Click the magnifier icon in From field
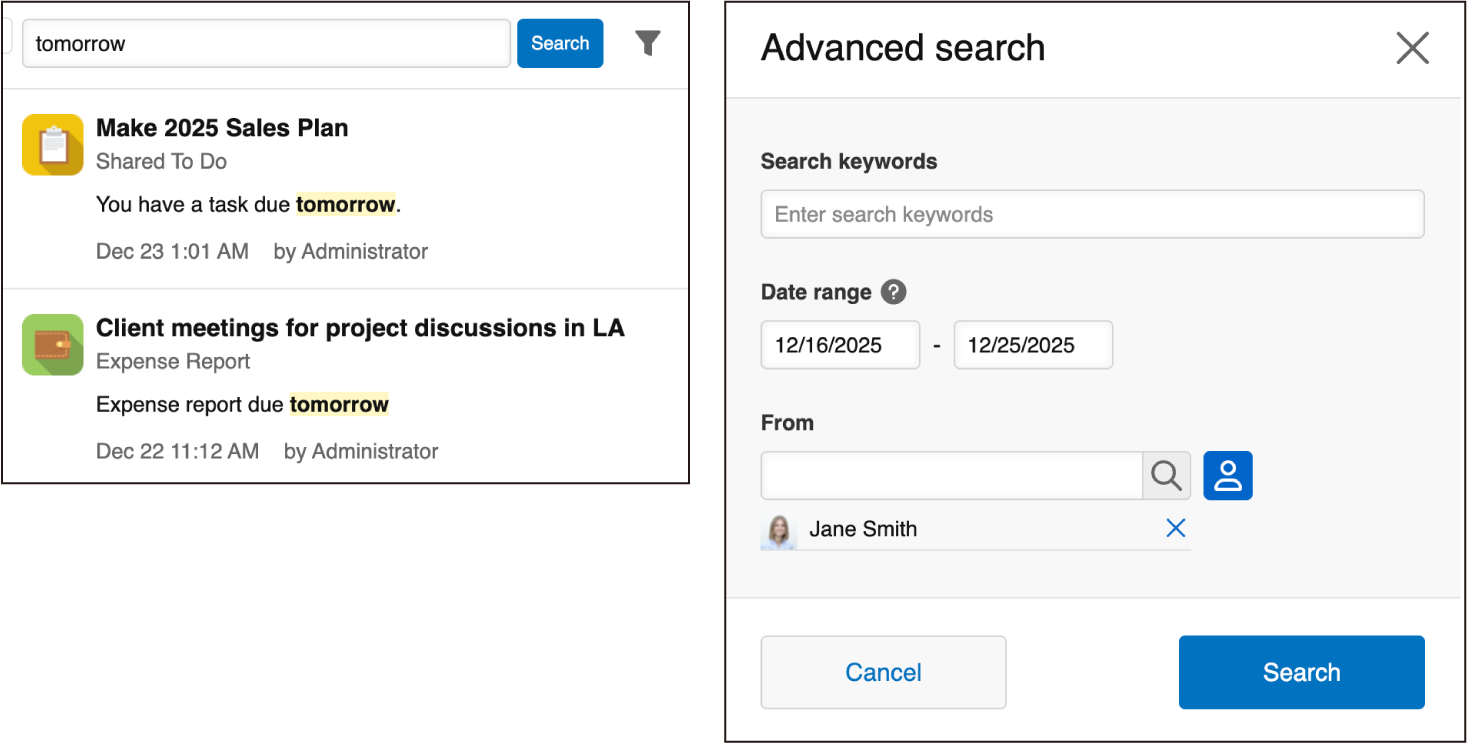This screenshot has height=746, width=1468. pyautogui.click(x=1166, y=476)
